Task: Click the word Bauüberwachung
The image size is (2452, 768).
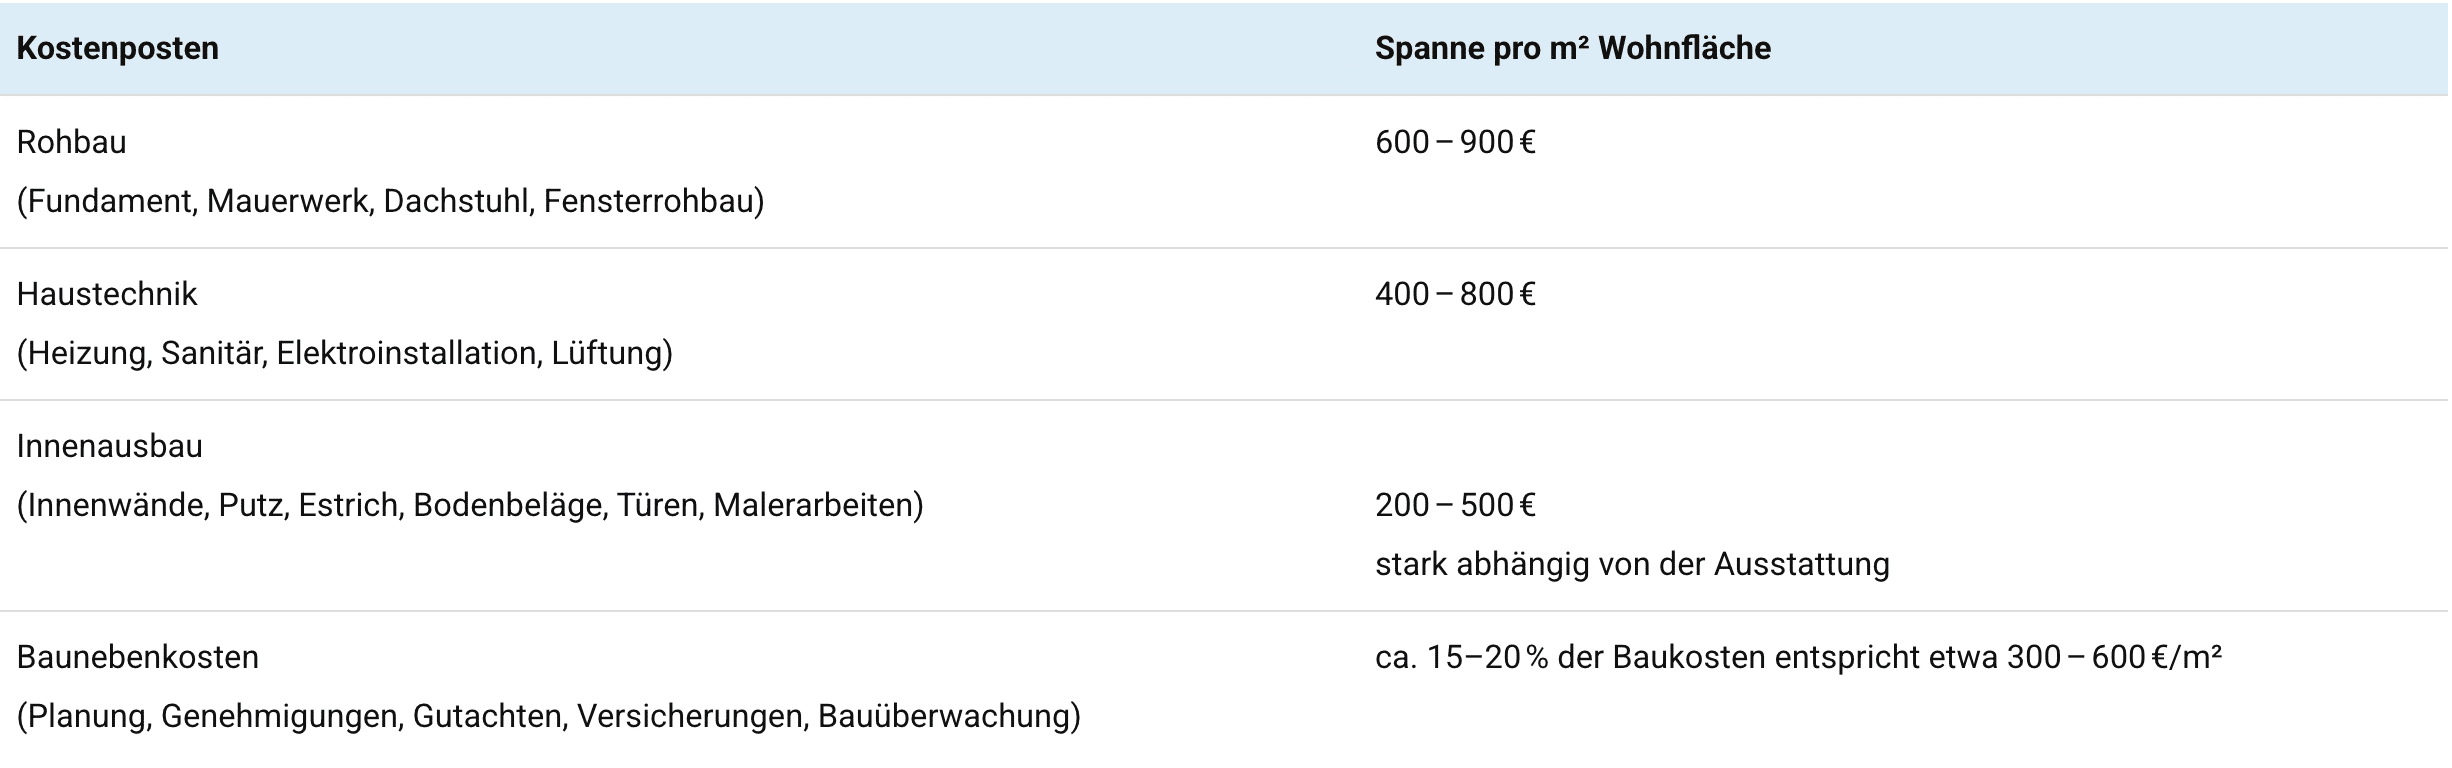Action: point(945,717)
